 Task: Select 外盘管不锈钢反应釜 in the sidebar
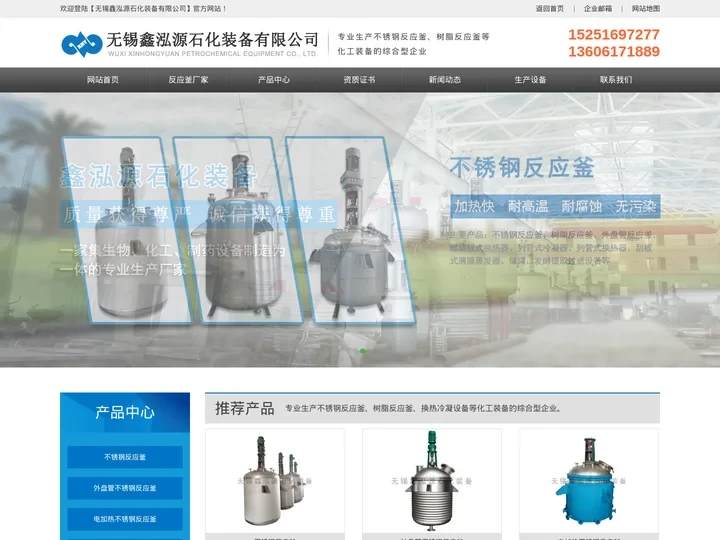pos(125,488)
